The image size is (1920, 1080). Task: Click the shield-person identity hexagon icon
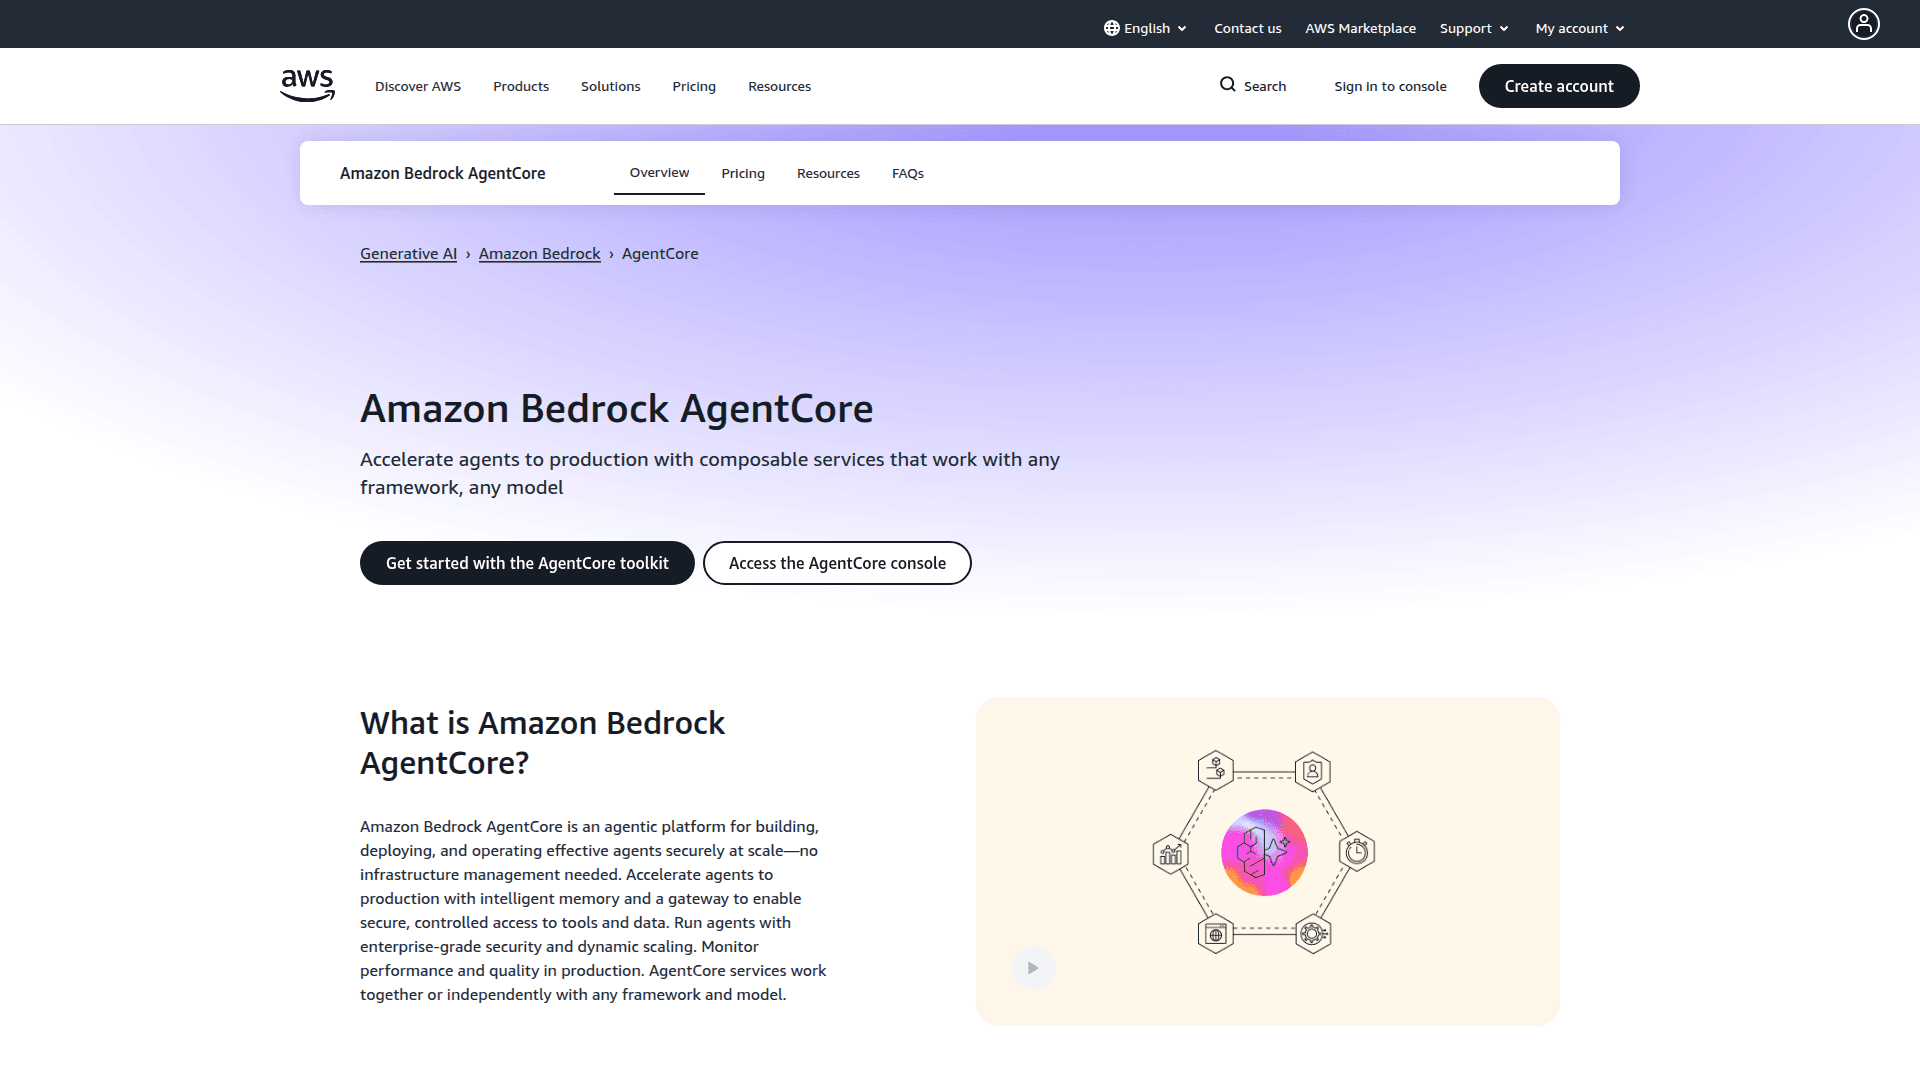(1312, 772)
